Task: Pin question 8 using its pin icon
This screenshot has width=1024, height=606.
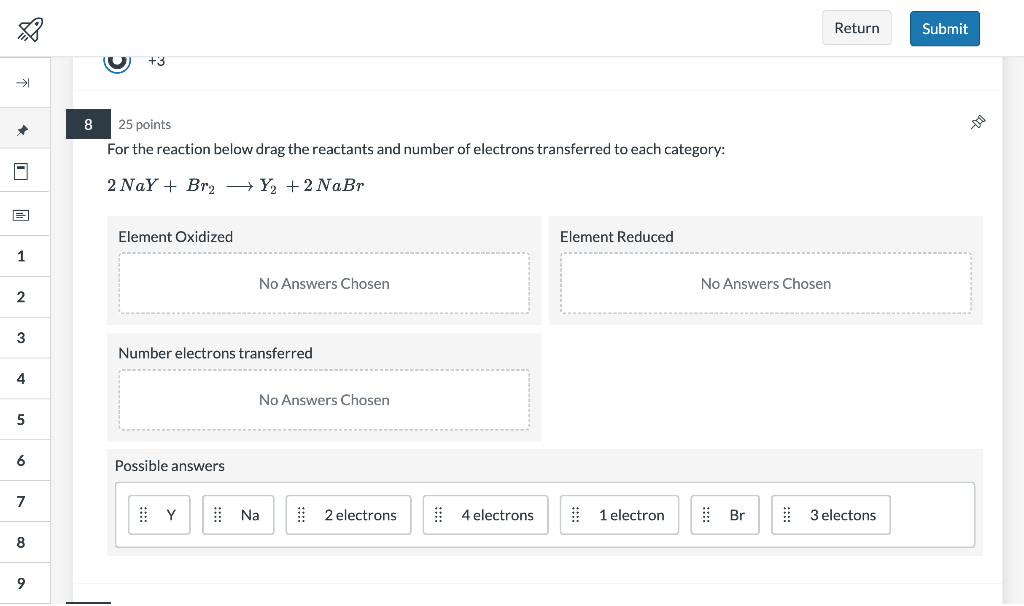Action: (x=978, y=122)
